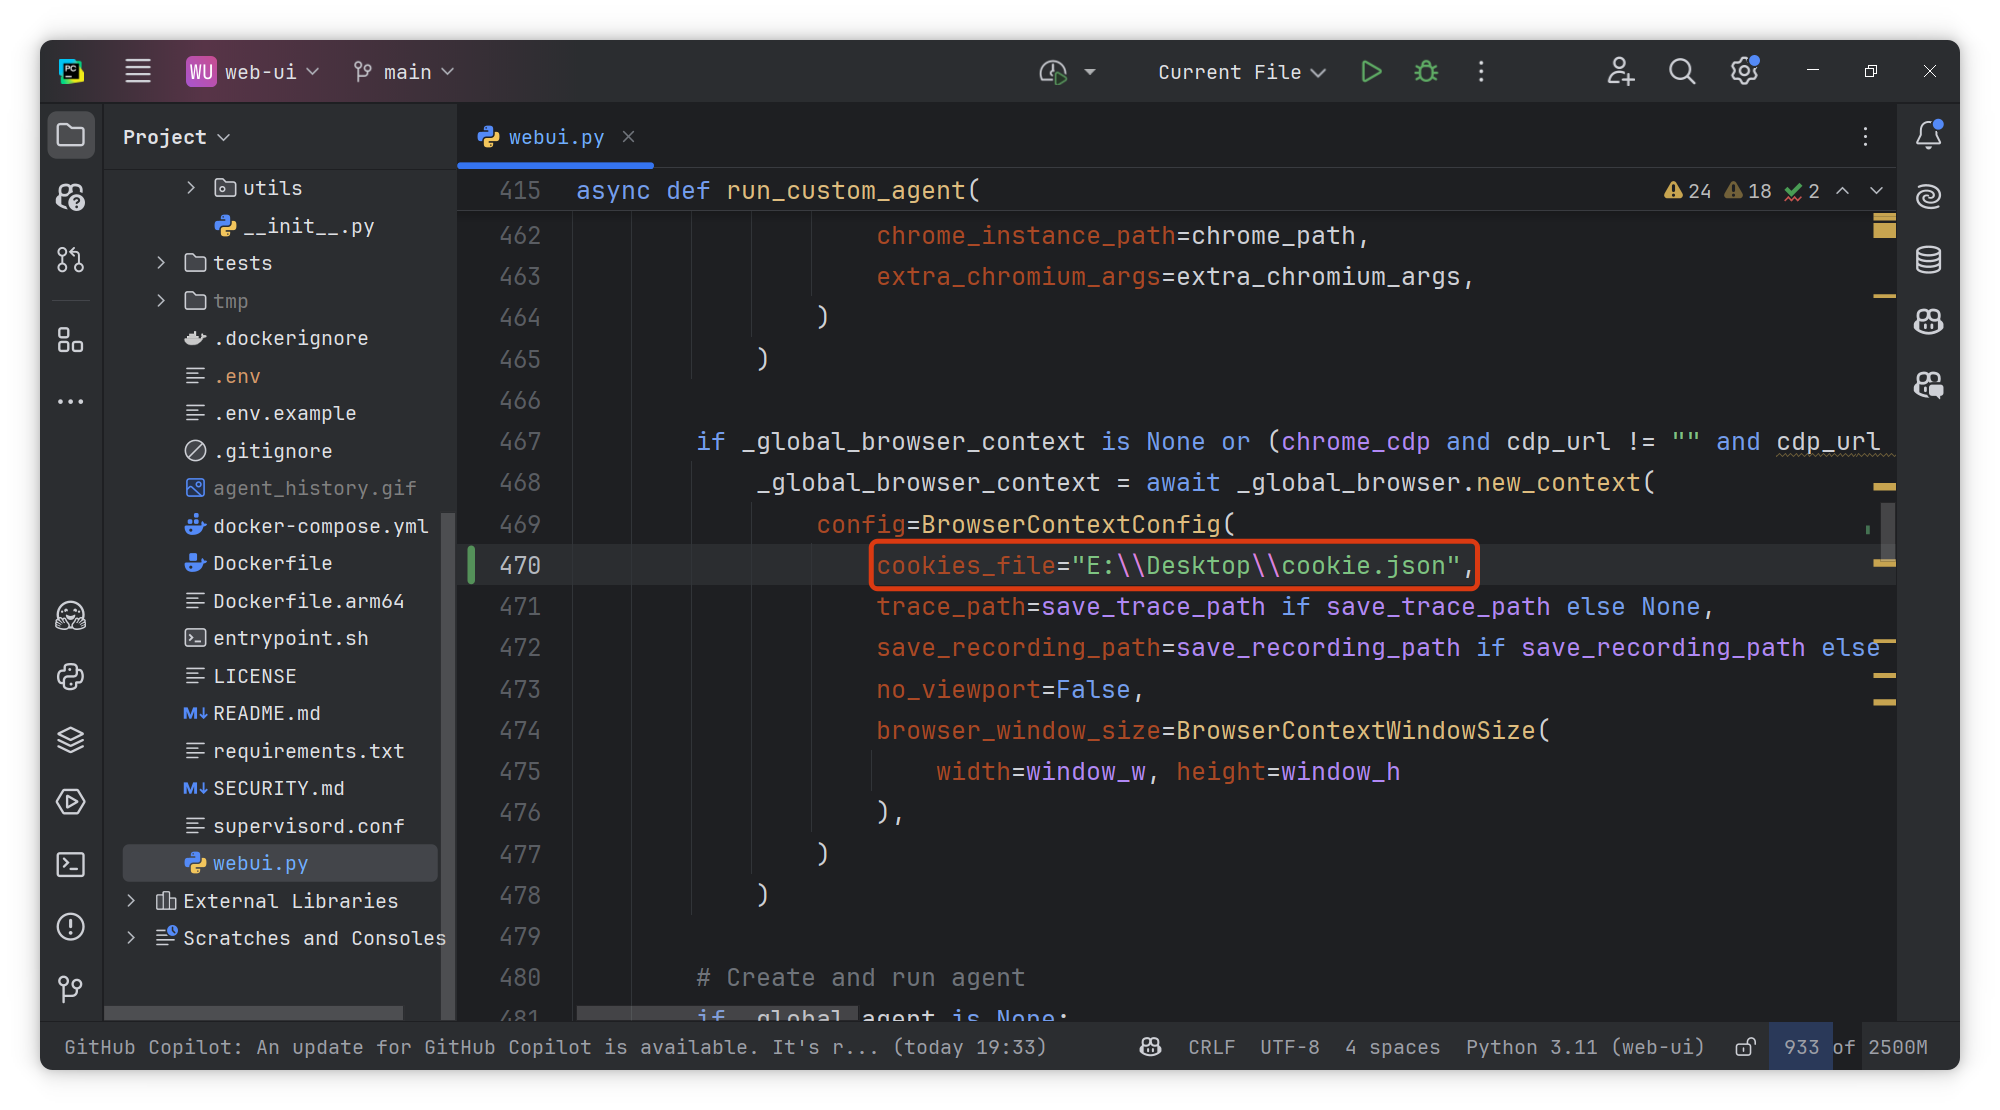Toggle the Project tool window folder icon
The width and height of the screenshot is (2000, 1110).
(x=70, y=135)
